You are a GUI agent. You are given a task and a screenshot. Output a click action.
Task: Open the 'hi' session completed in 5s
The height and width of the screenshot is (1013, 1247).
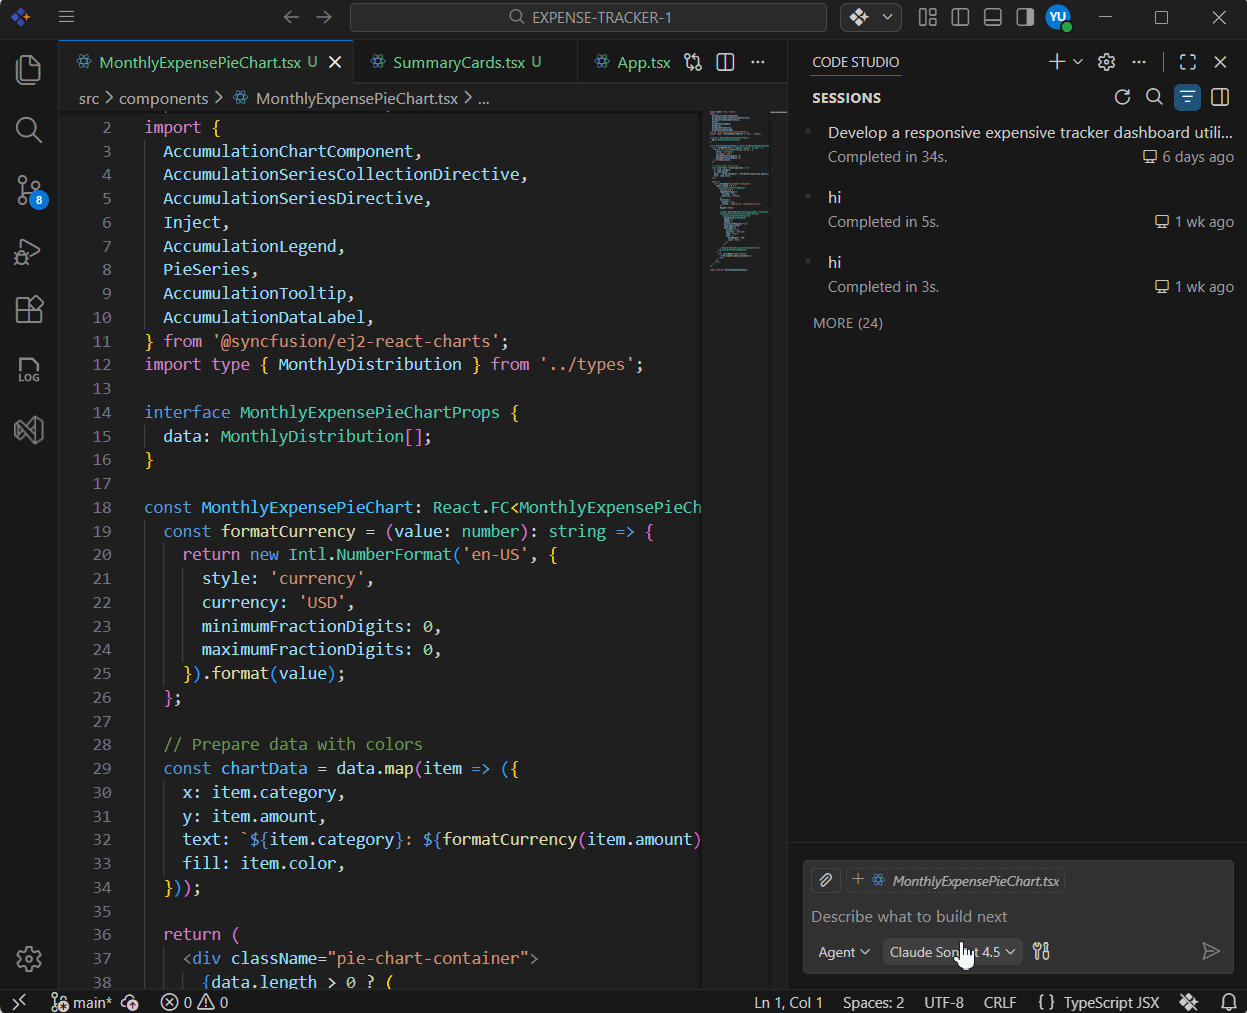click(x=1019, y=209)
